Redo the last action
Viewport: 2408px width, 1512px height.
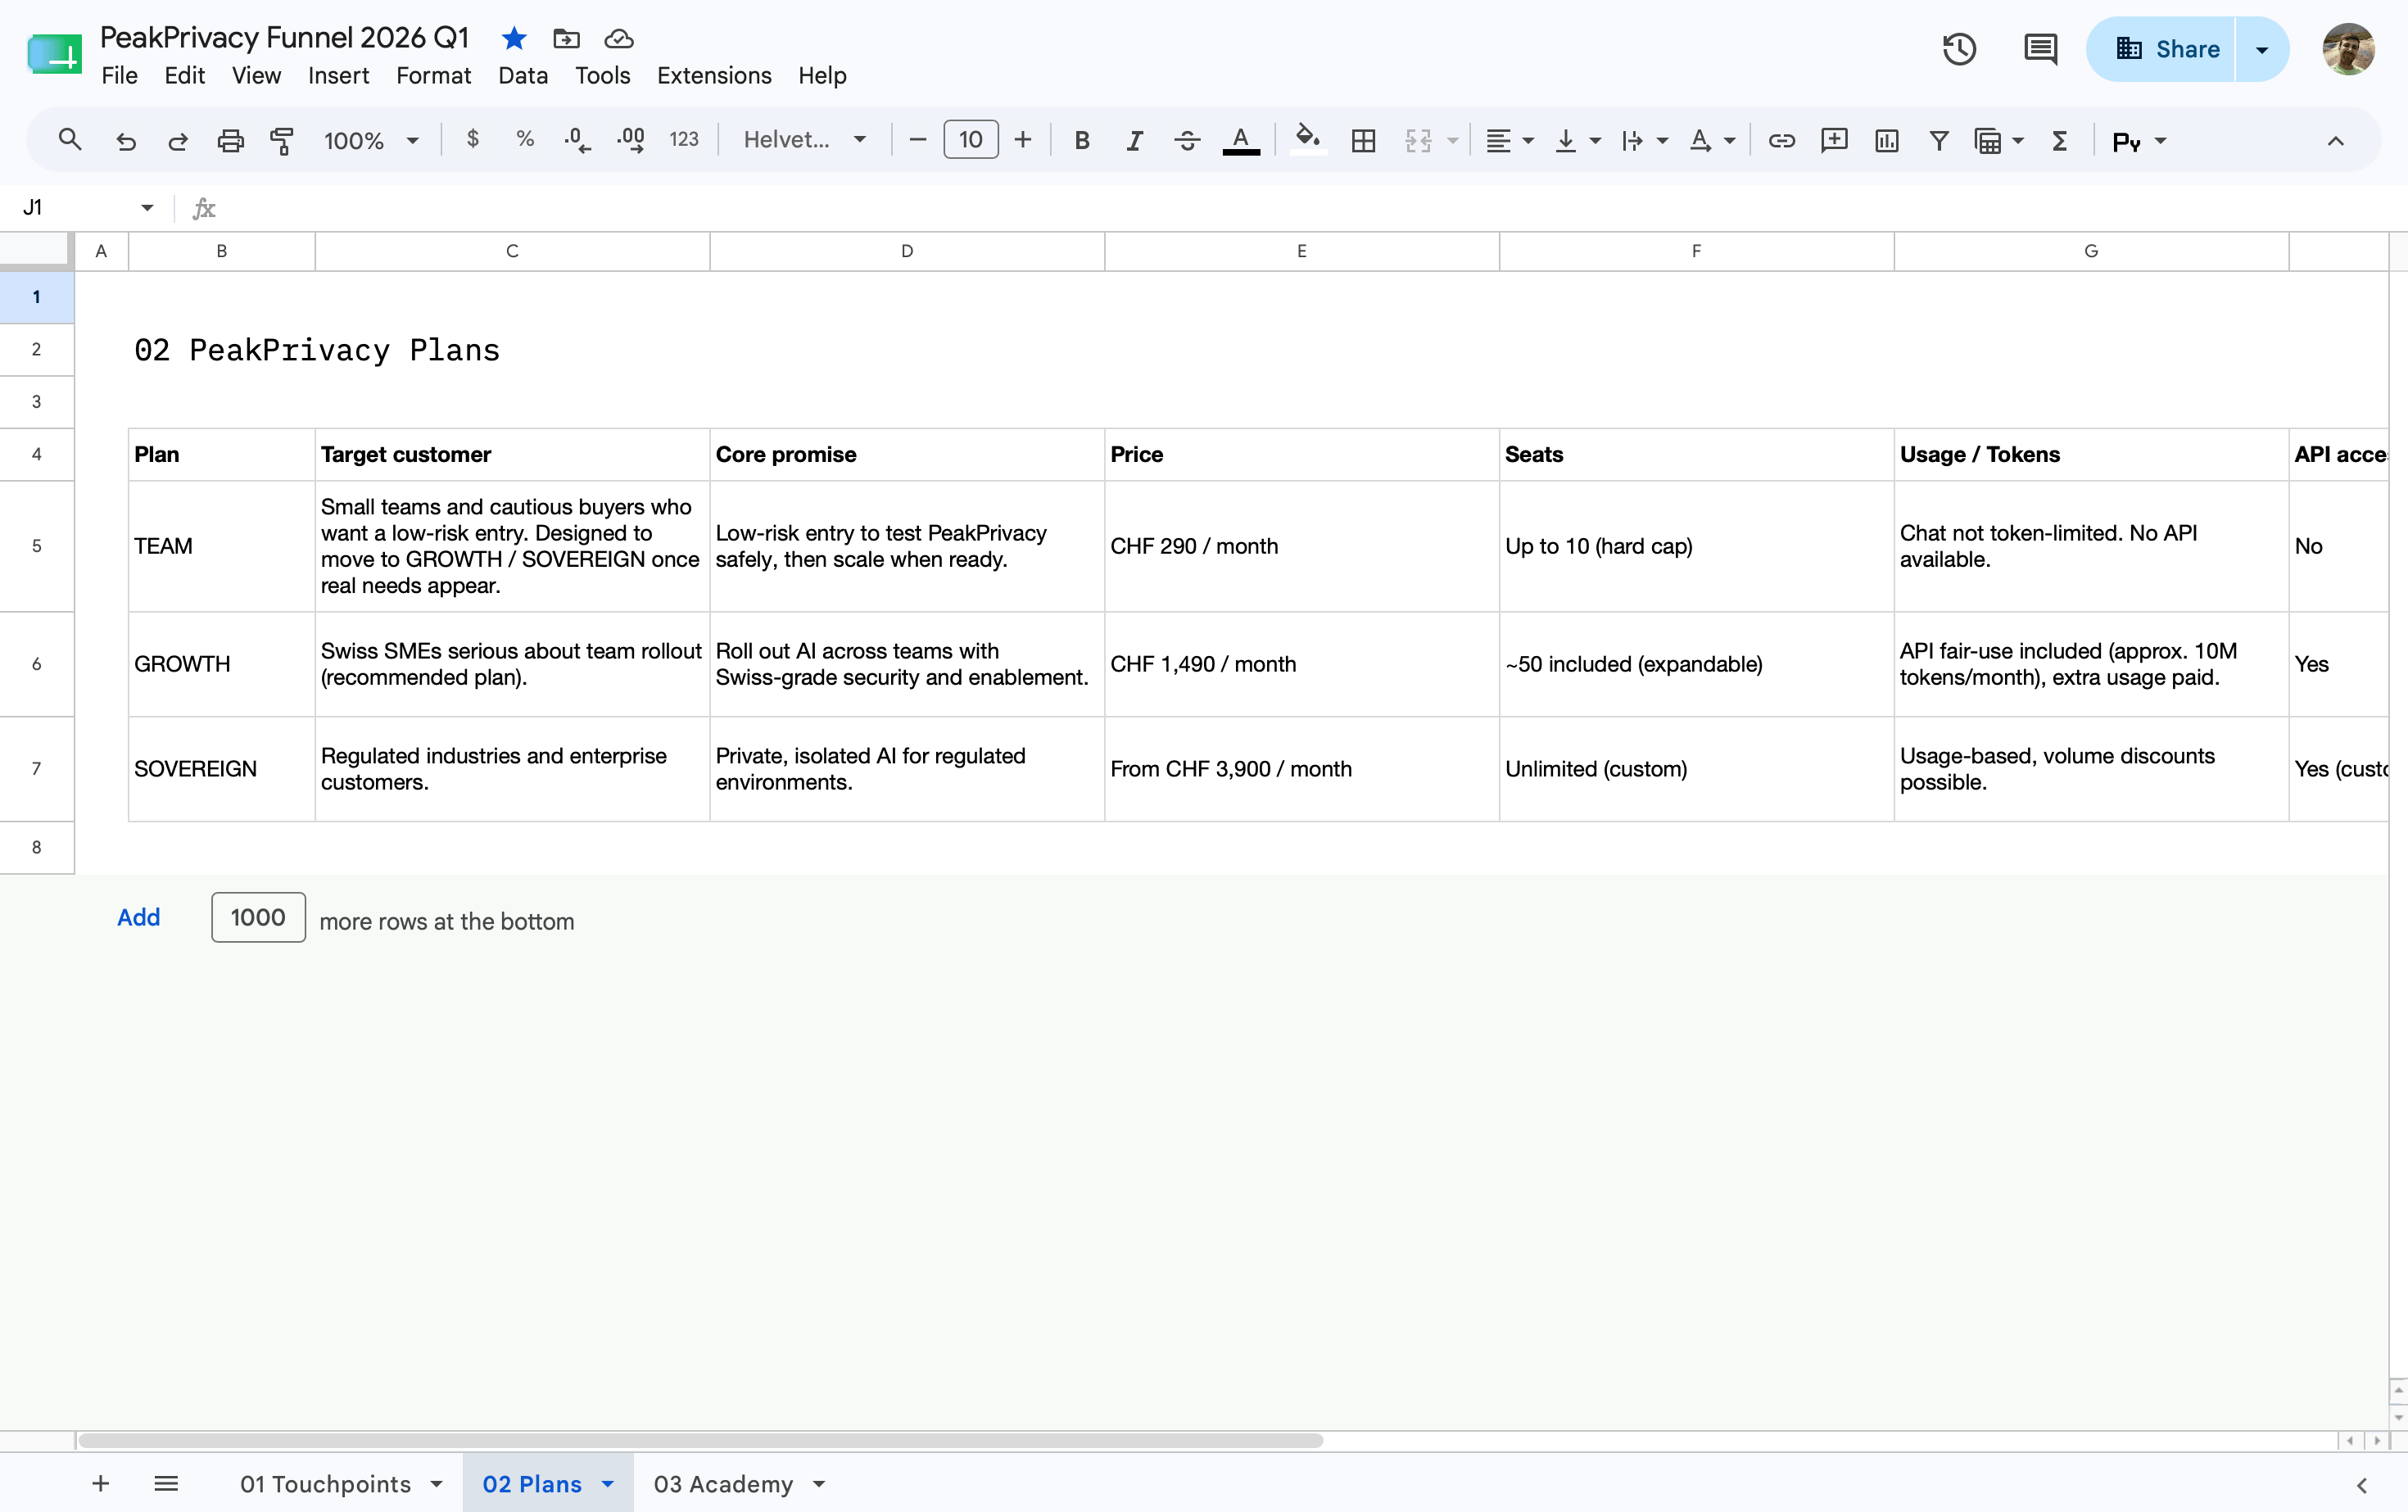point(178,140)
